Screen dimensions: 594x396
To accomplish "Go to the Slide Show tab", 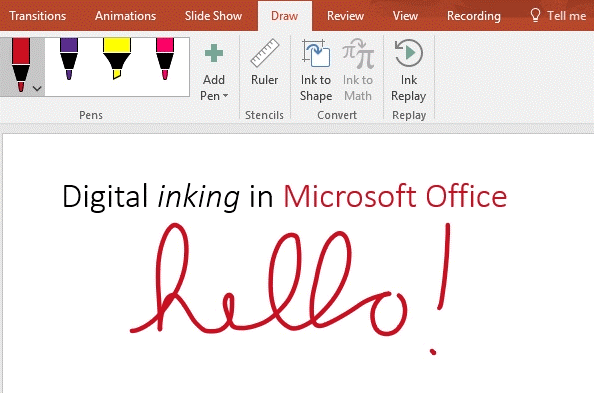I will coord(213,16).
